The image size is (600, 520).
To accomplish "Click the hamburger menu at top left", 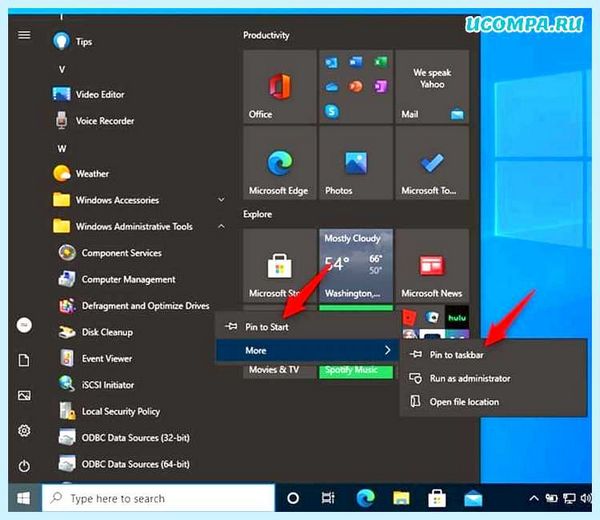I will pos(24,35).
